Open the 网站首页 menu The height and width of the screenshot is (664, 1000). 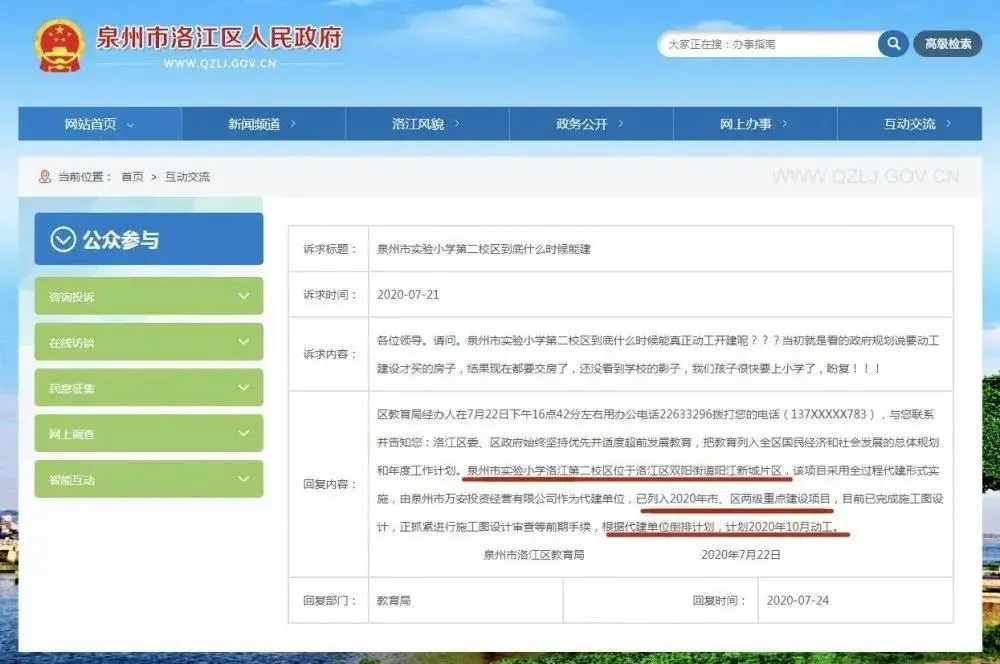[x=99, y=124]
